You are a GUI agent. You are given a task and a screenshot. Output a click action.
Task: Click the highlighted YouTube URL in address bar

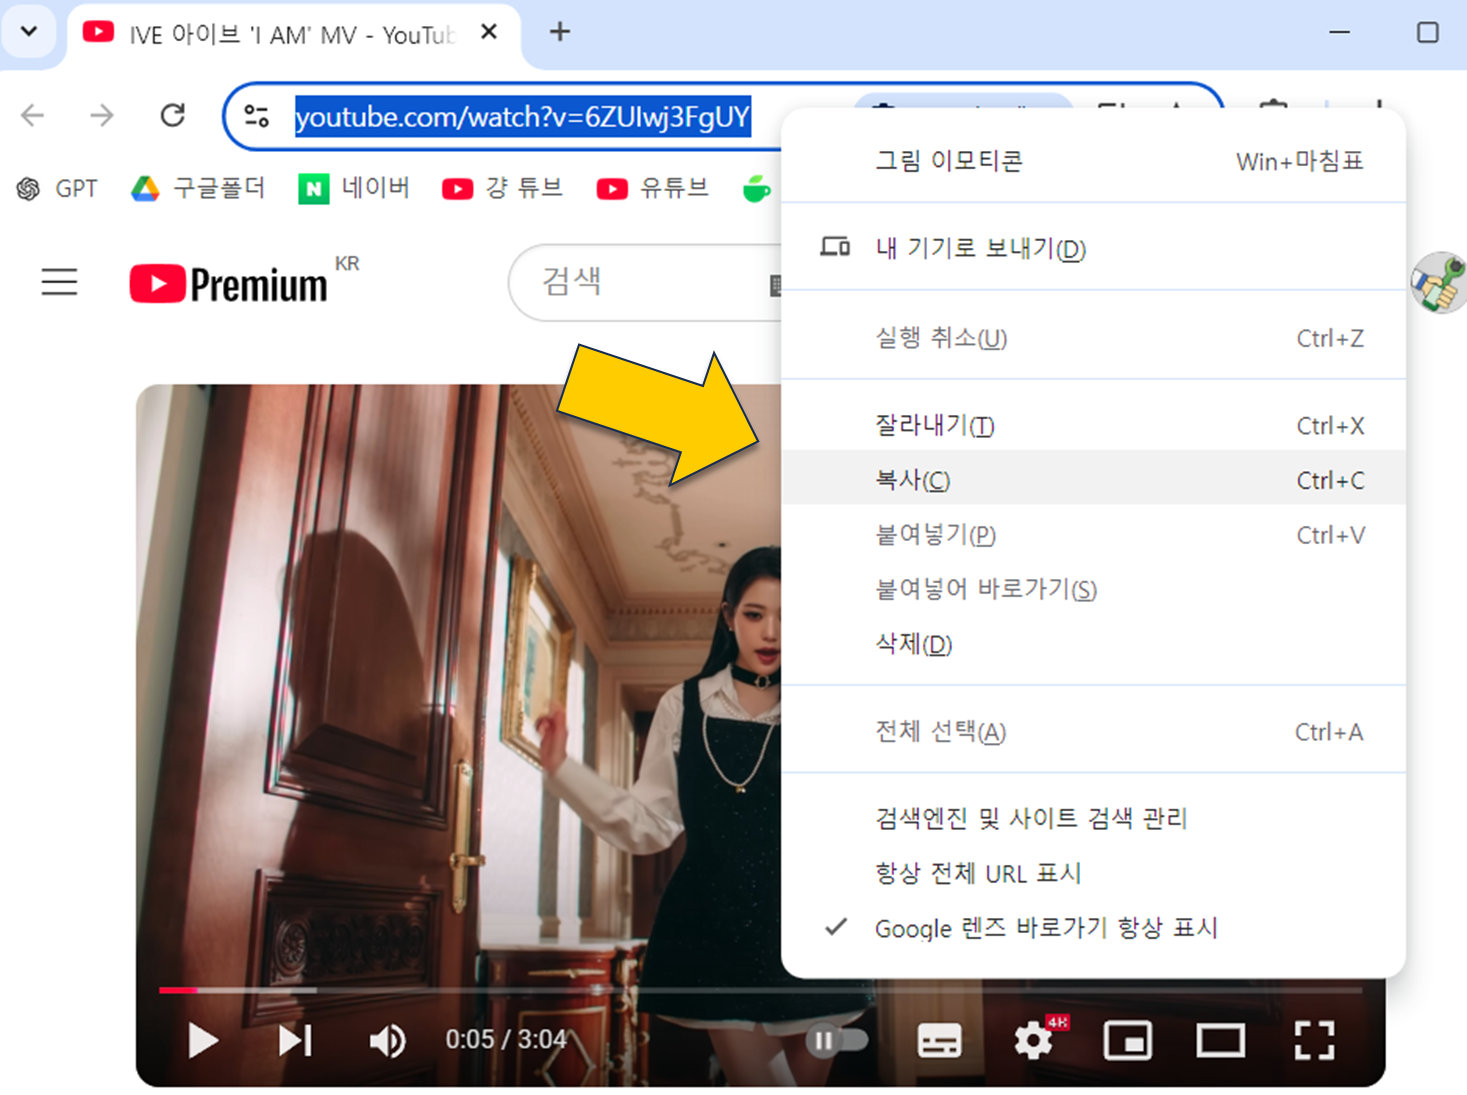(x=522, y=117)
